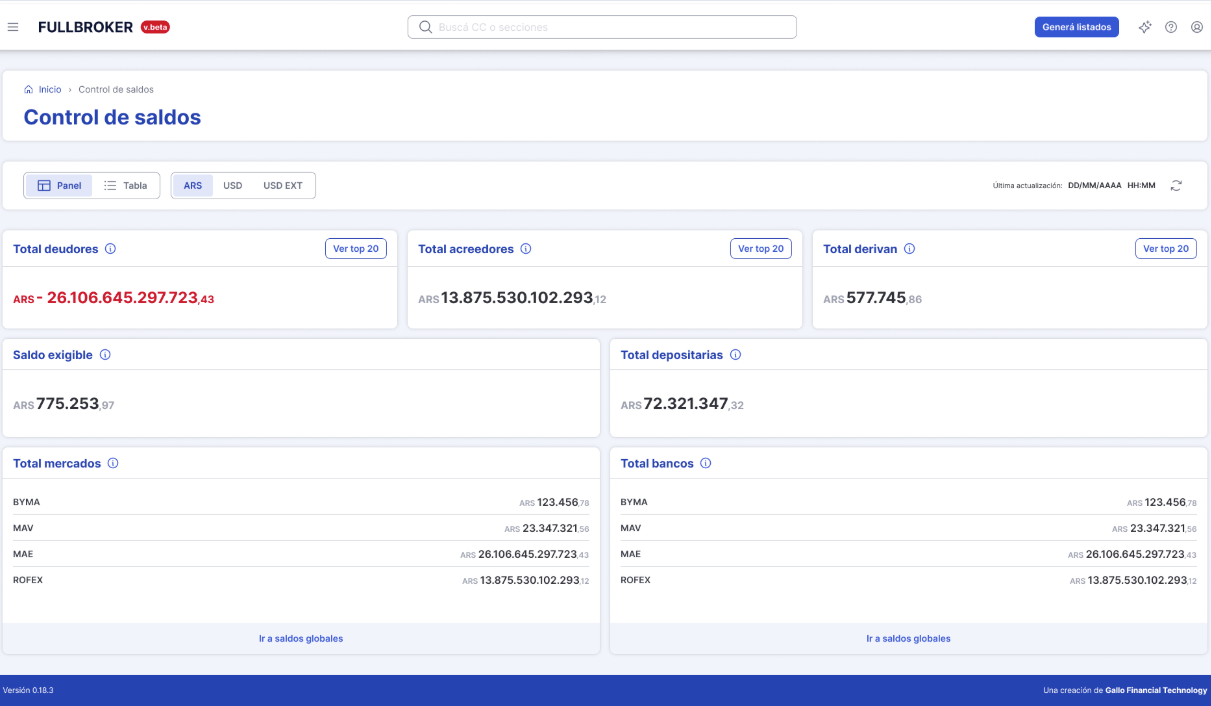View top 20 acreedores
Image resolution: width=1211 pixels, height=706 pixels.
(761, 249)
